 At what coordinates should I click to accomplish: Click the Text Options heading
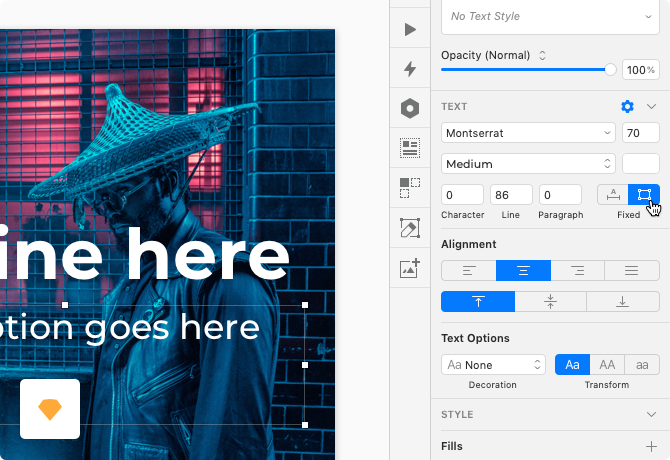coord(475,338)
